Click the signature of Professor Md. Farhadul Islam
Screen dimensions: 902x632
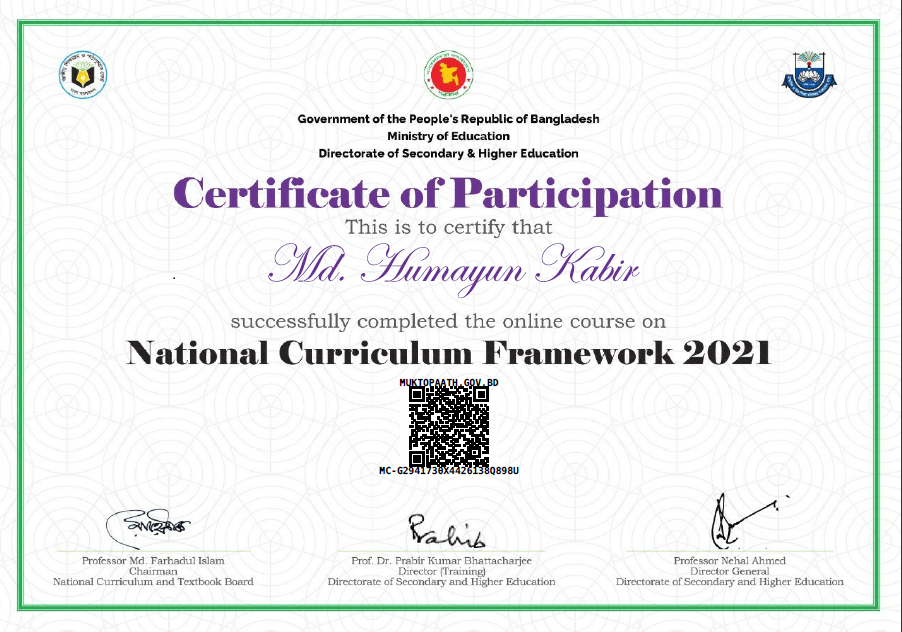[148, 528]
